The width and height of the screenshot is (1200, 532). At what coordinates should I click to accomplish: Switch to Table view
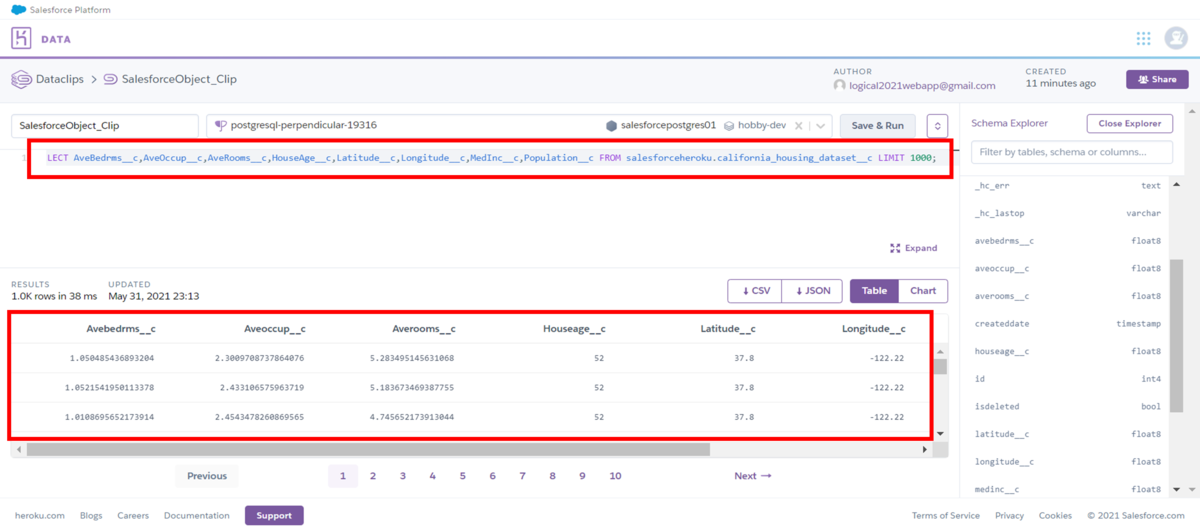874,291
